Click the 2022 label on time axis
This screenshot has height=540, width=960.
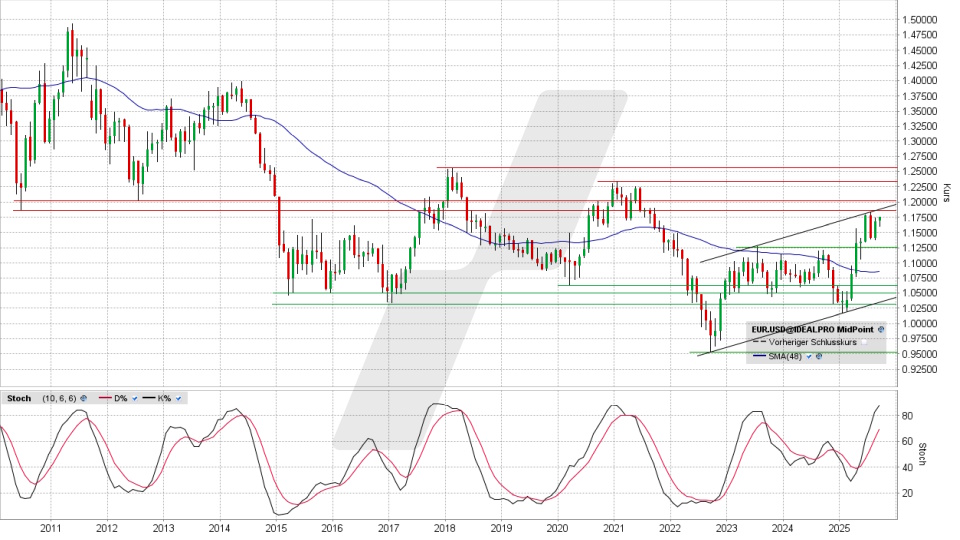[x=670, y=528]
